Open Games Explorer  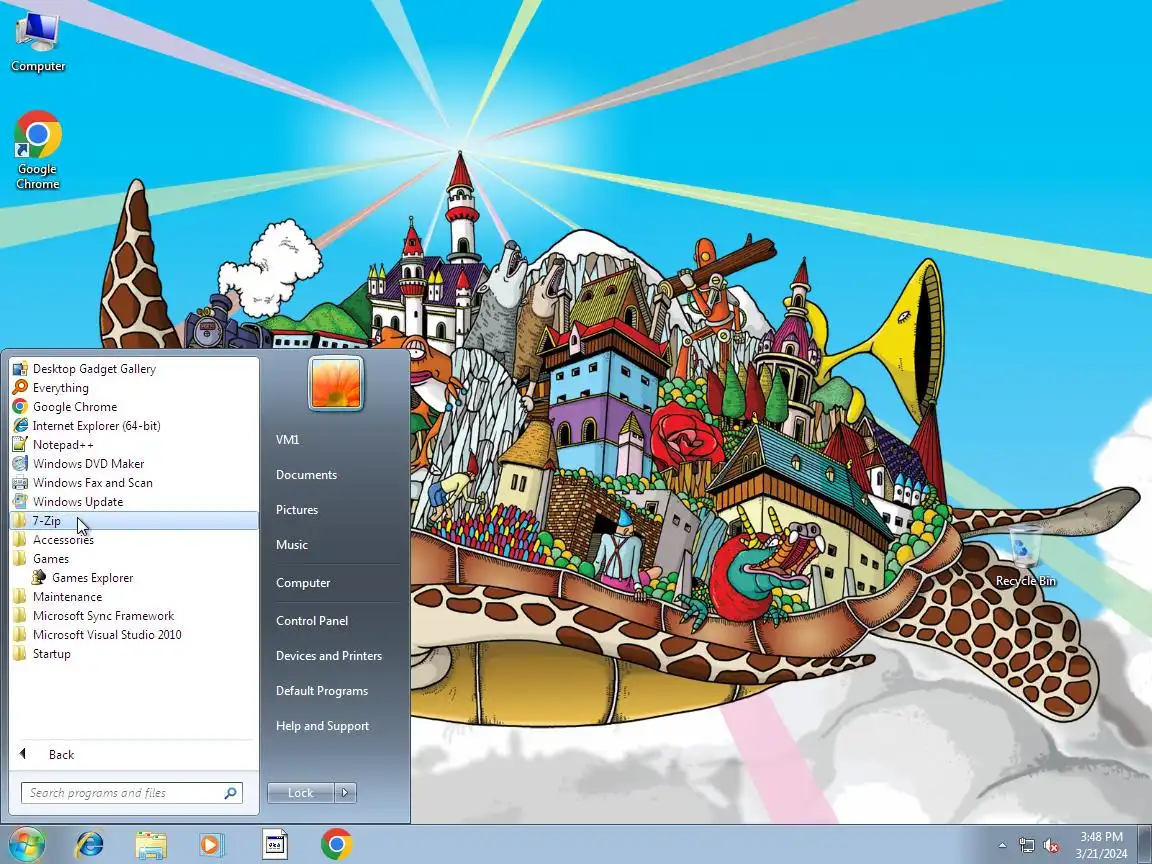(x=134, y=578)
